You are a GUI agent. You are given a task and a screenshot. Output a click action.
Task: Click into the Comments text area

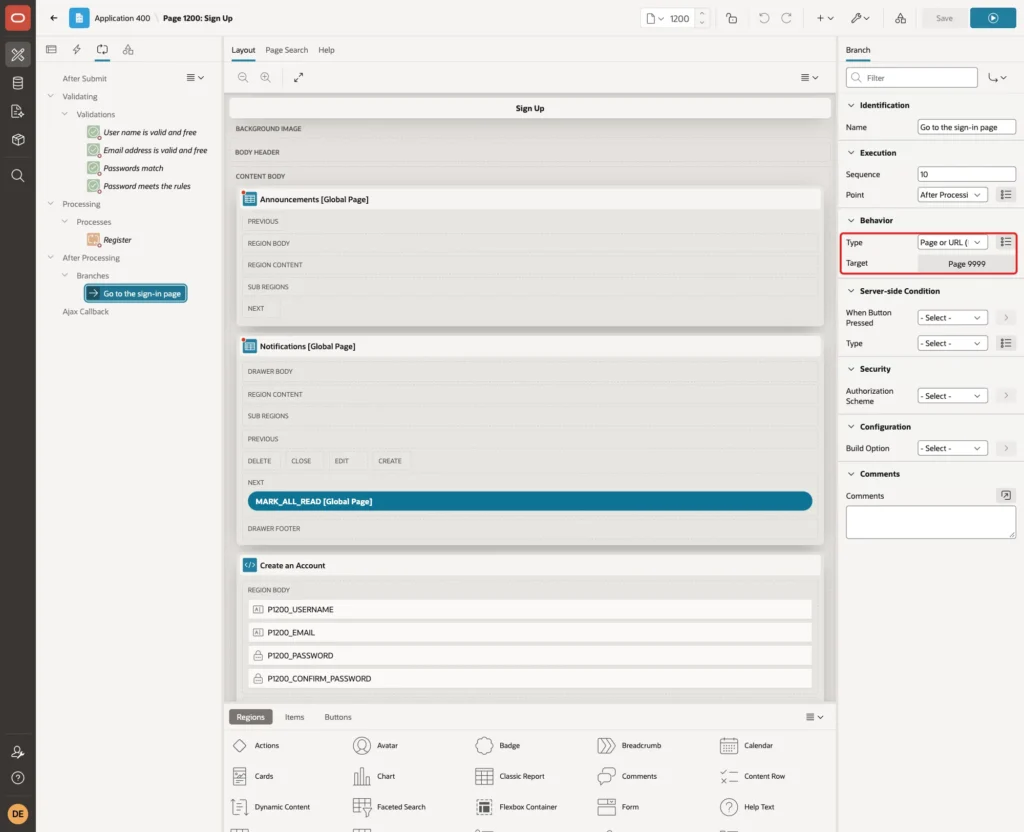tap(931, 522)
